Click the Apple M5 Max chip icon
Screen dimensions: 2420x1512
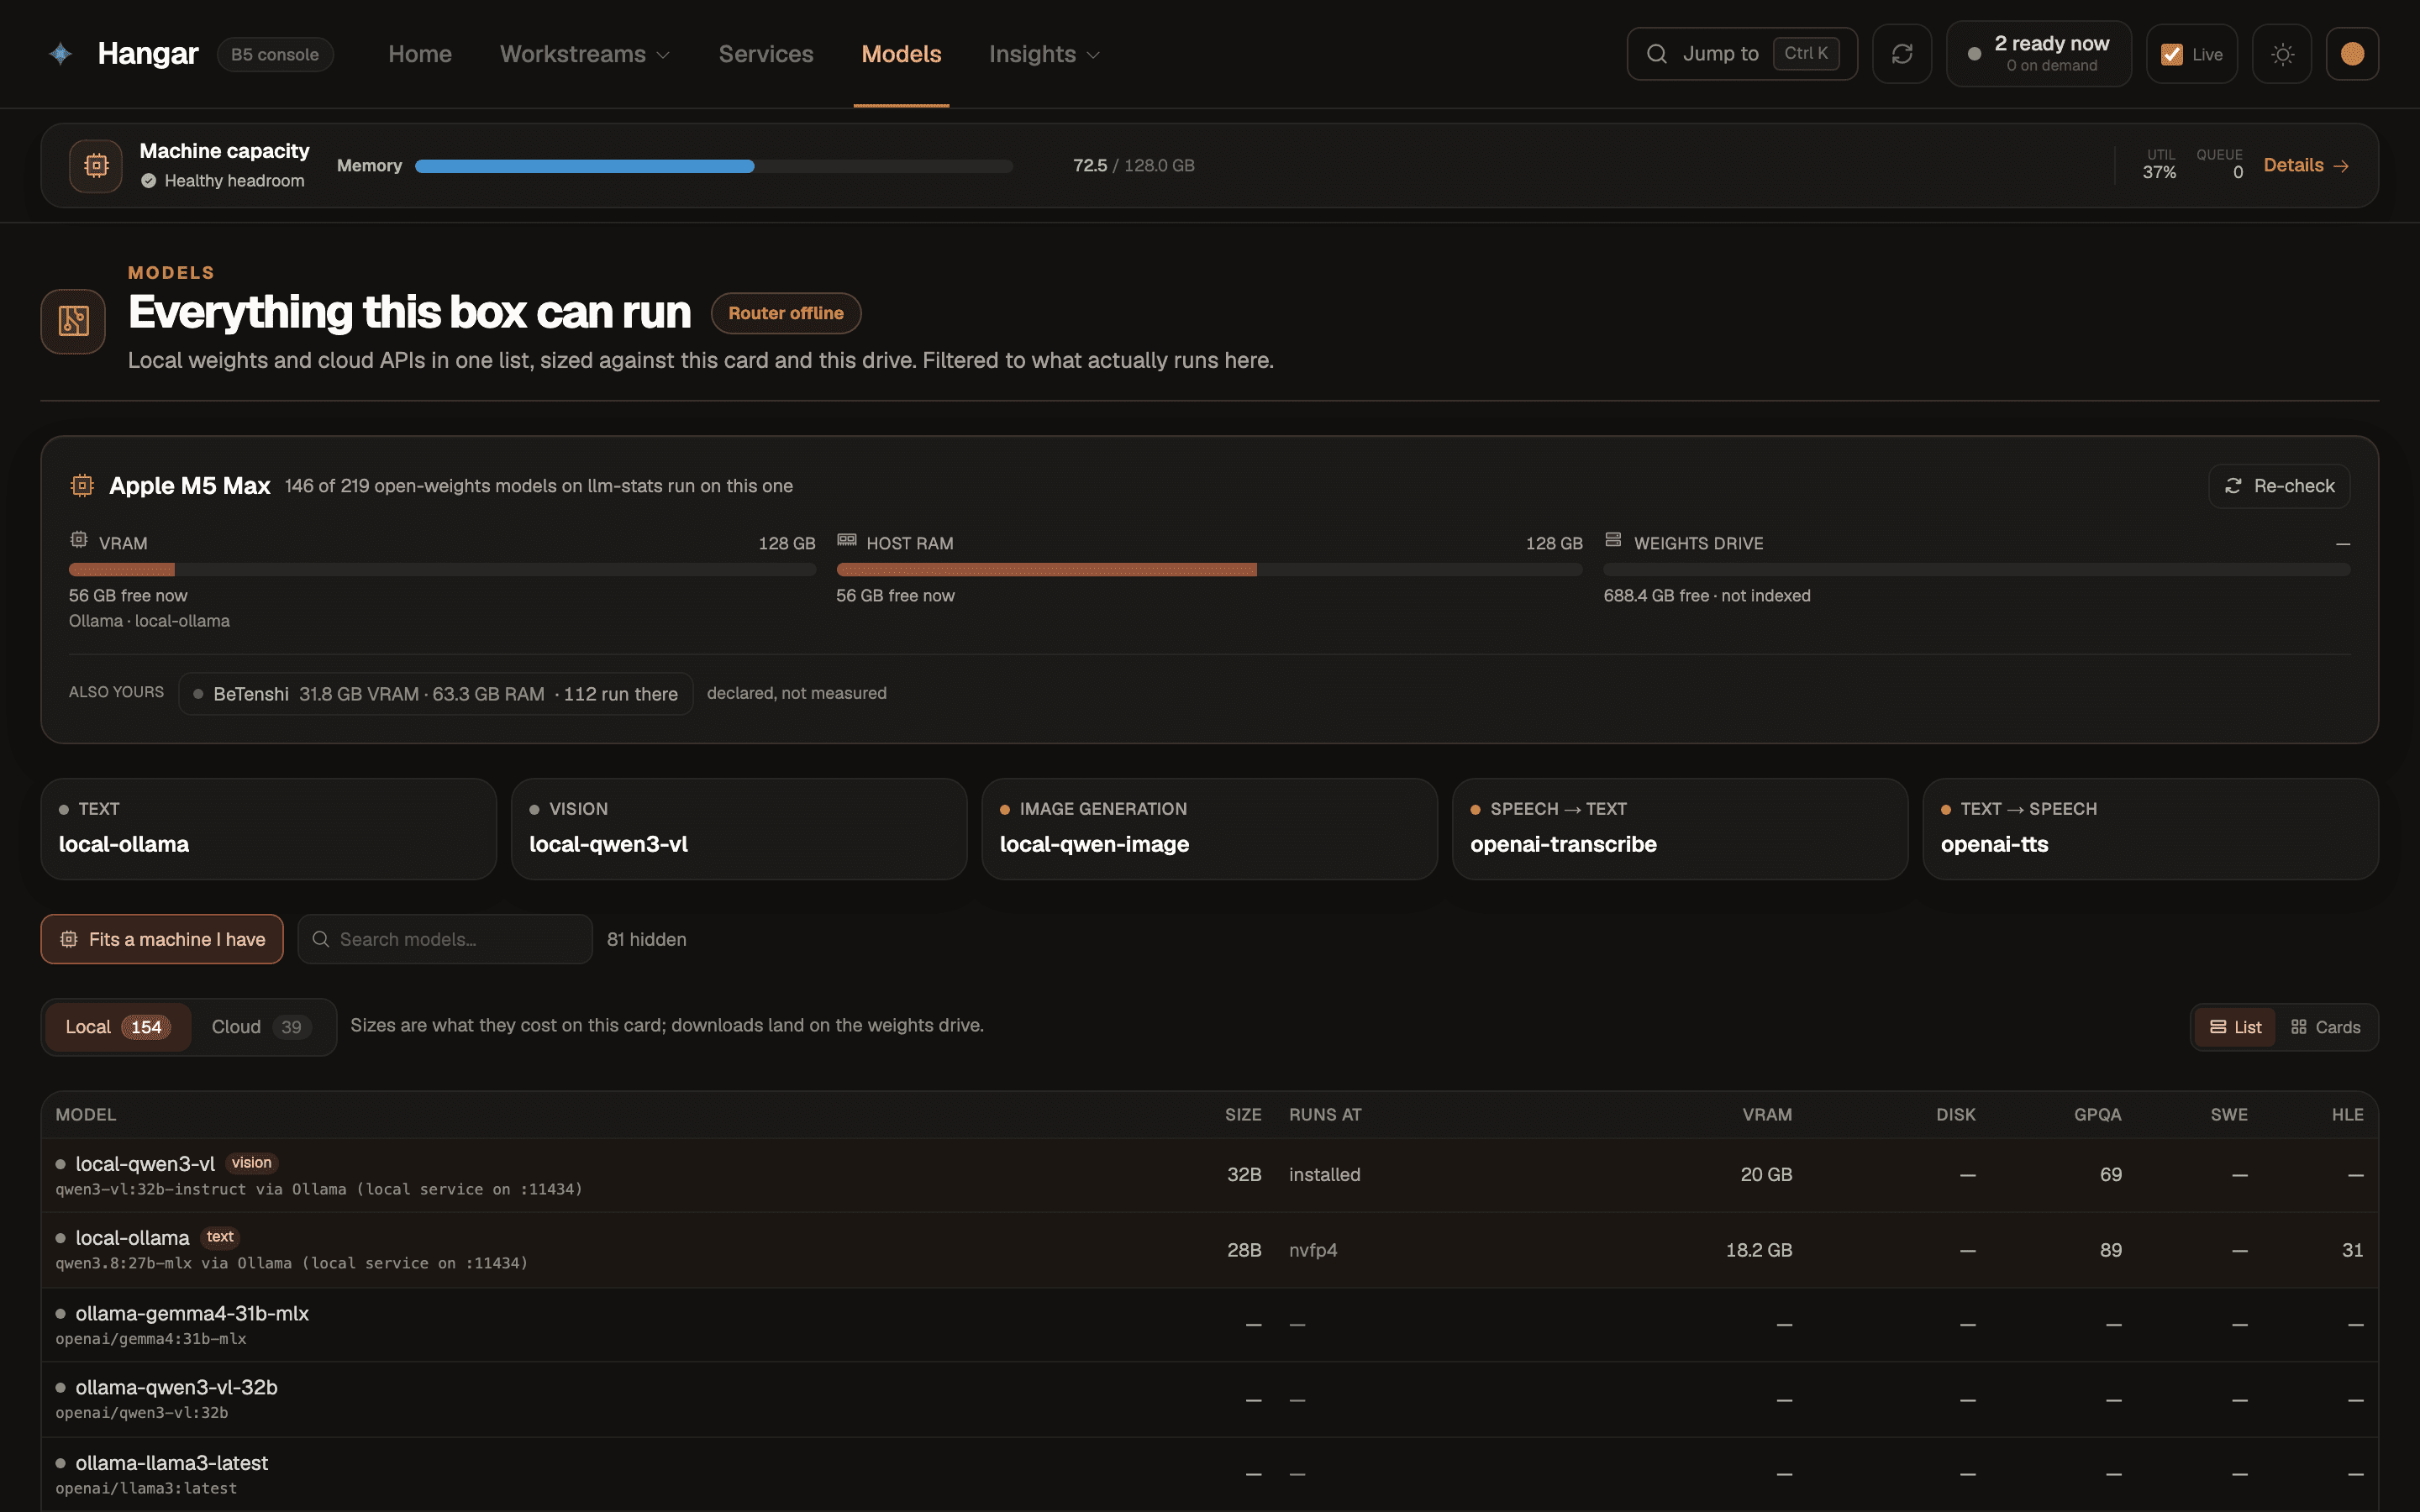[x=82, y=486]
